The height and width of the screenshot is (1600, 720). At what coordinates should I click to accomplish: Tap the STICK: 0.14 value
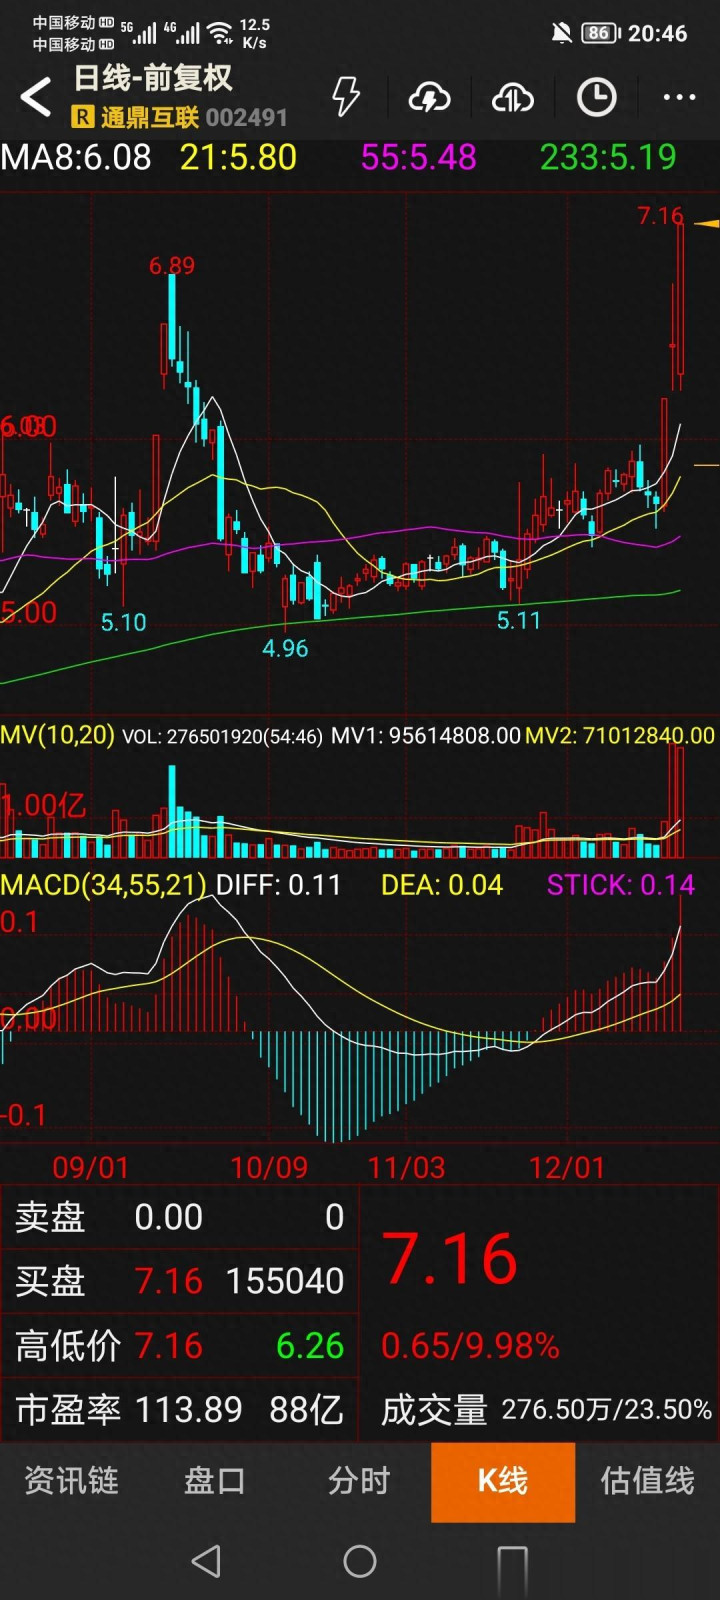point(620,885)
